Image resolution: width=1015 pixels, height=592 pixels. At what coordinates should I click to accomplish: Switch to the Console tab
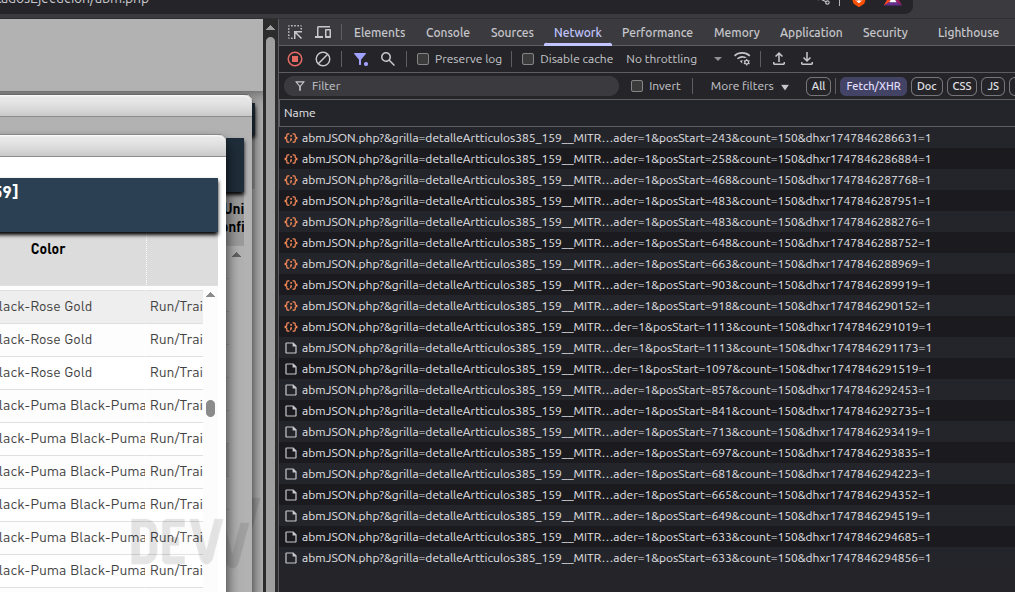point(447,32)
